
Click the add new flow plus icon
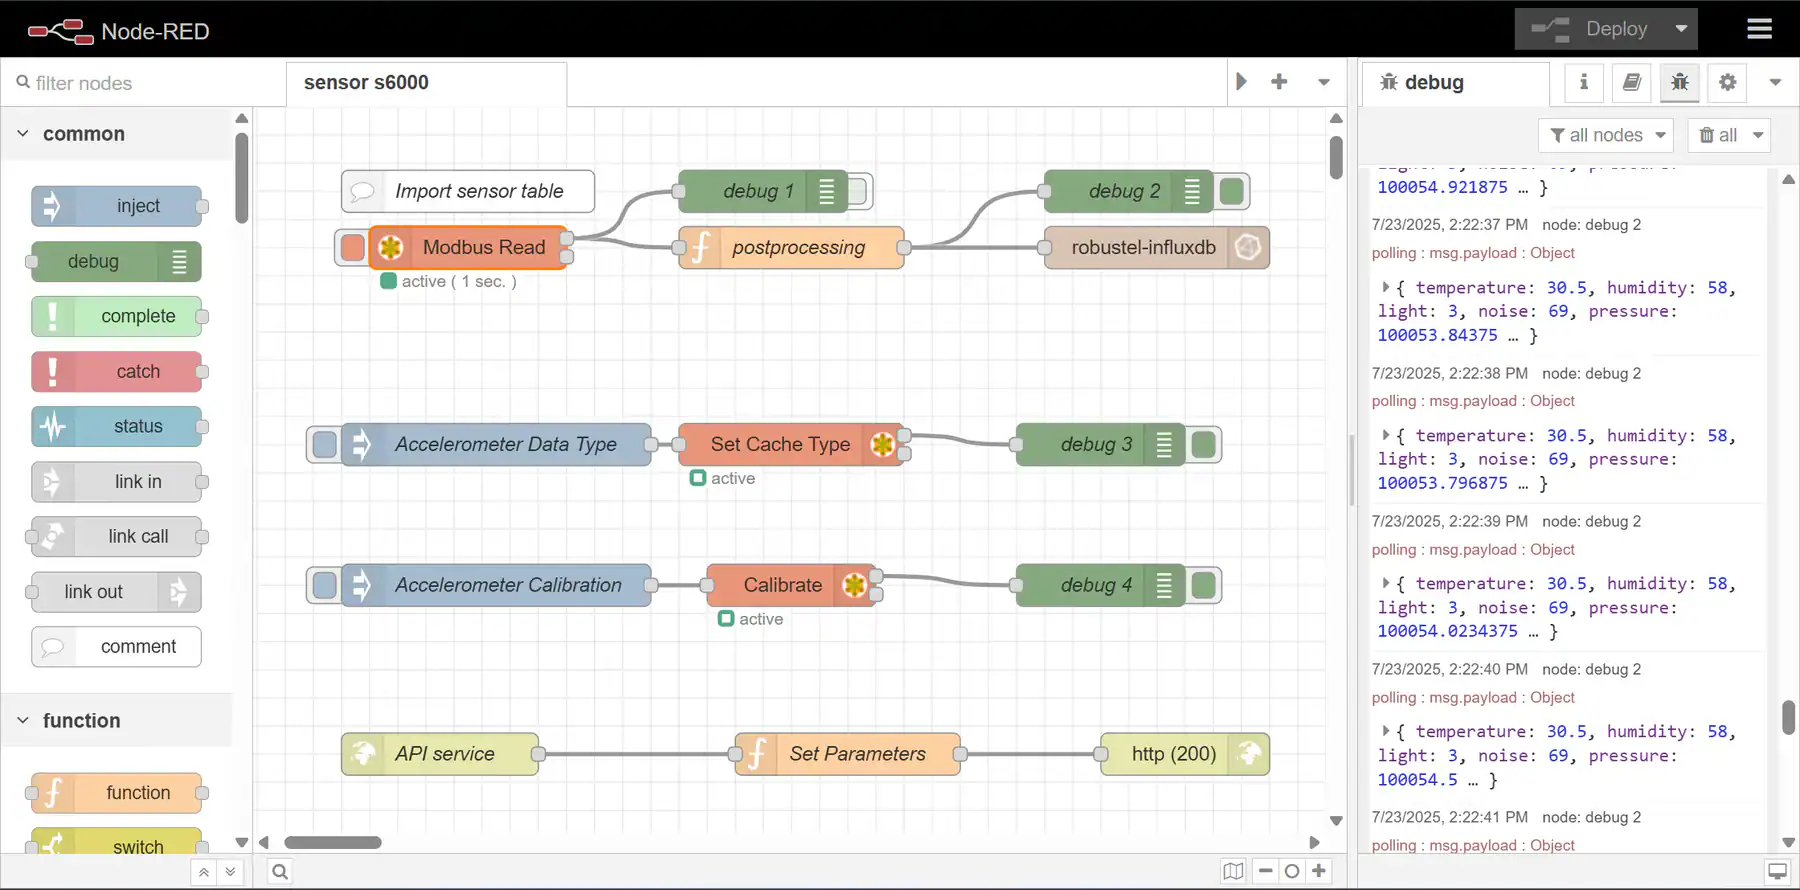pyautogui.click(x=1279, y=82)
